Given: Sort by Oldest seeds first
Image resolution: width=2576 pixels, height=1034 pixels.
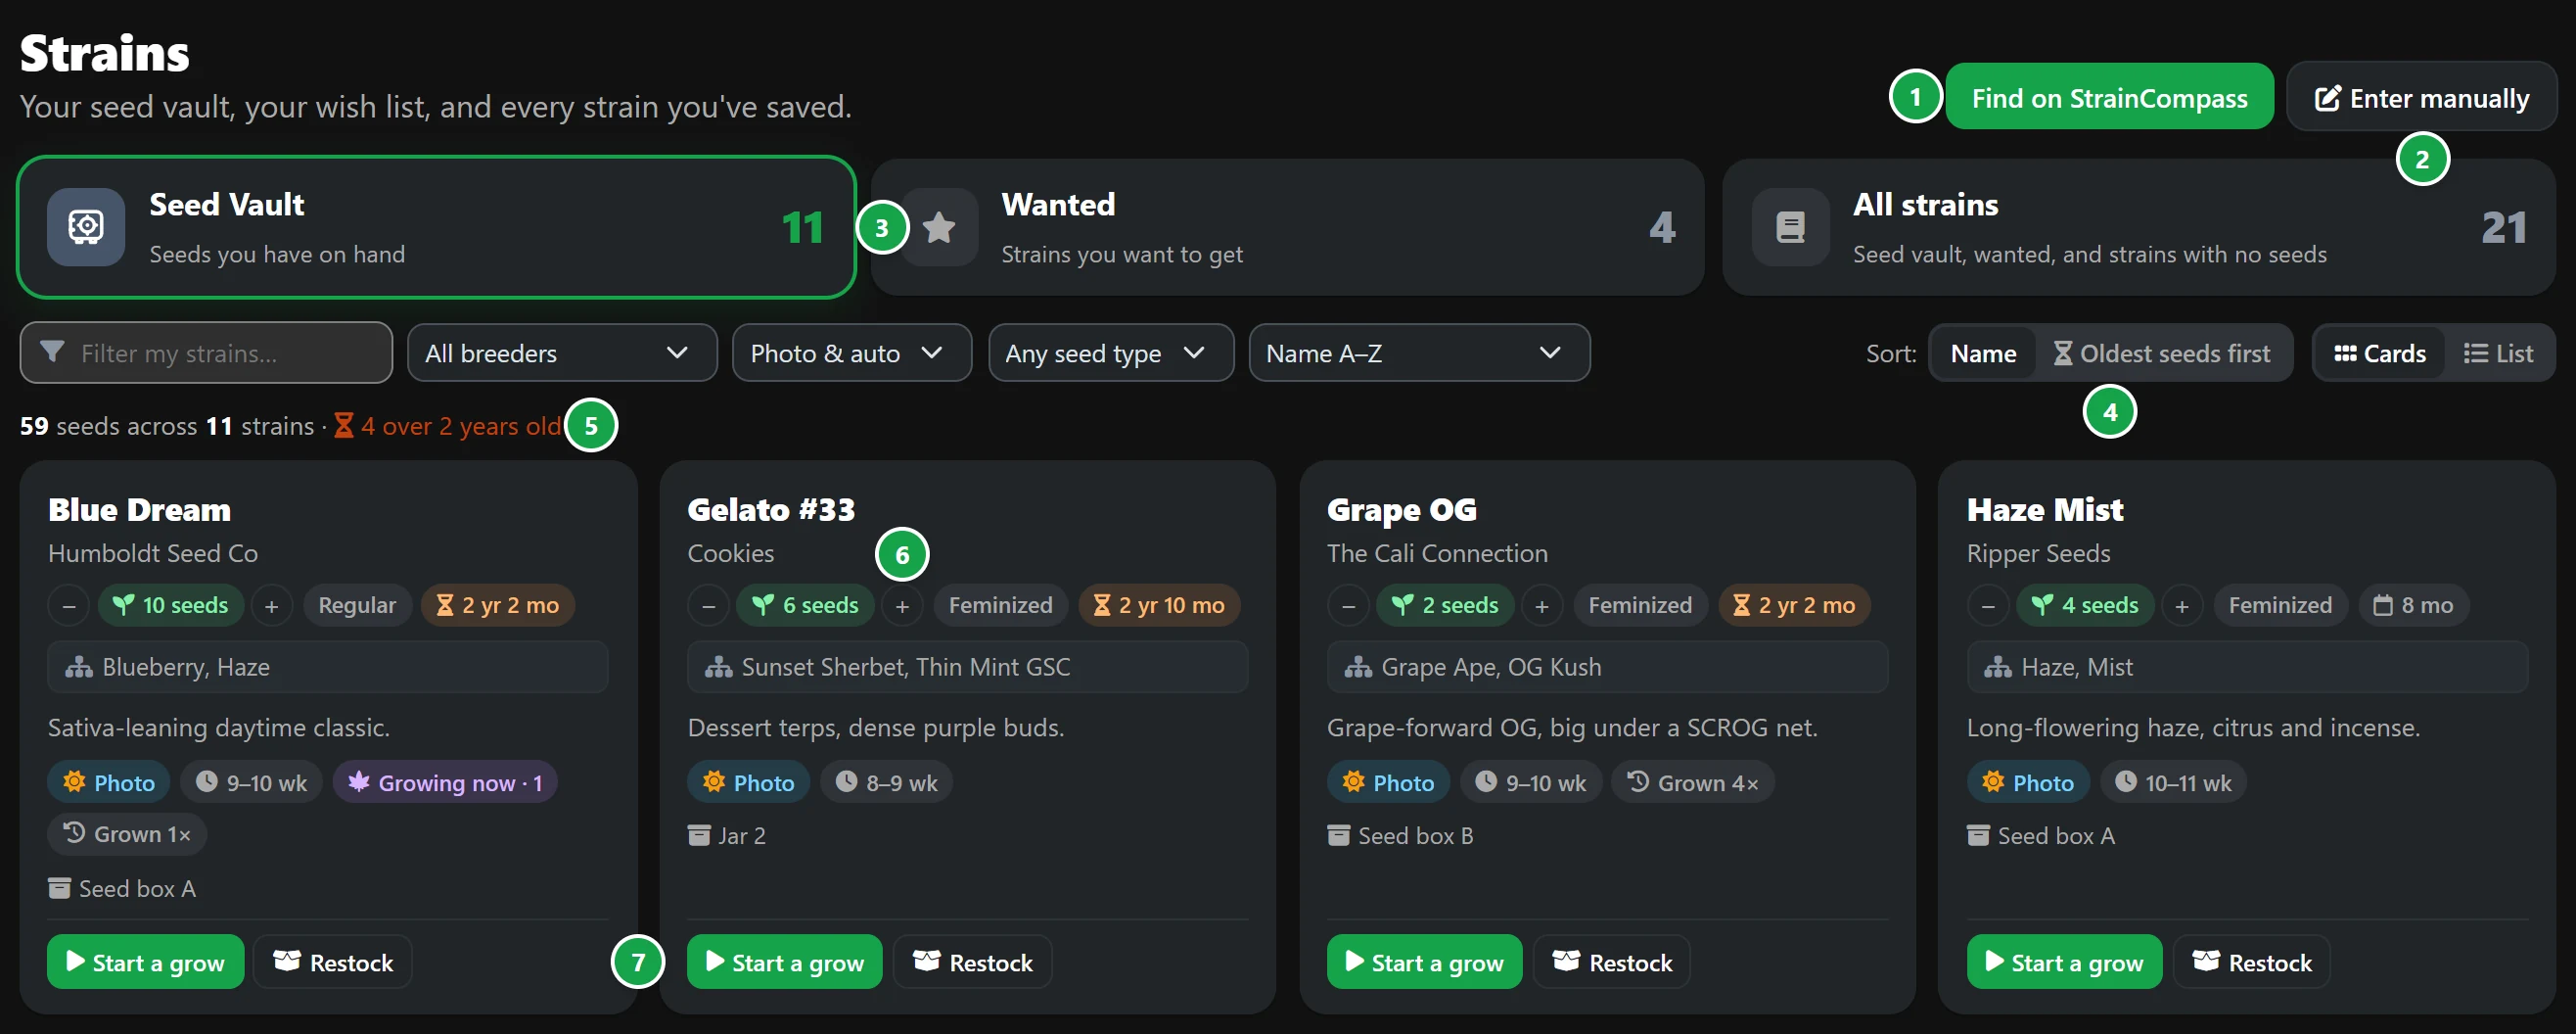Looking at the screenshot, I should click(2162, 353).
